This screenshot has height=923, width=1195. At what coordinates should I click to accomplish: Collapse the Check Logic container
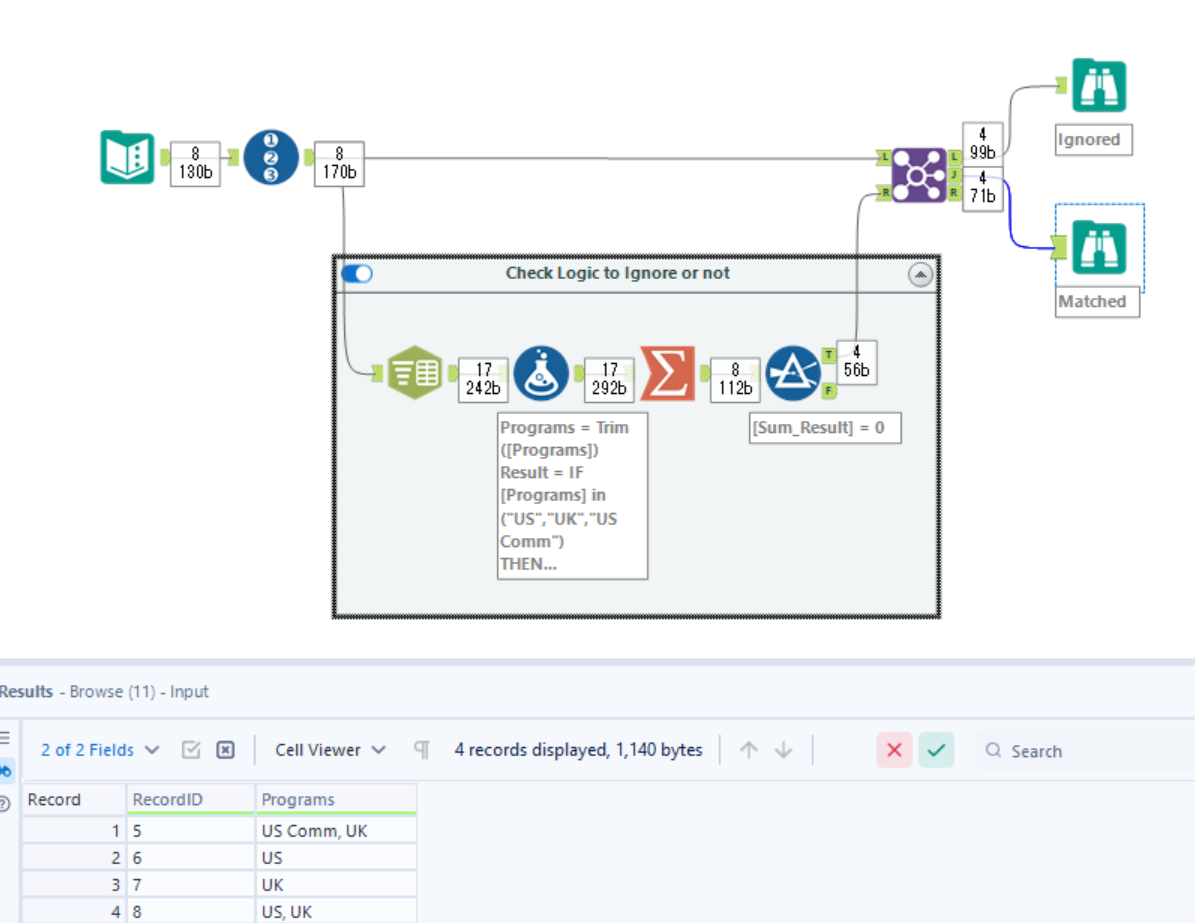coord(920,274)
